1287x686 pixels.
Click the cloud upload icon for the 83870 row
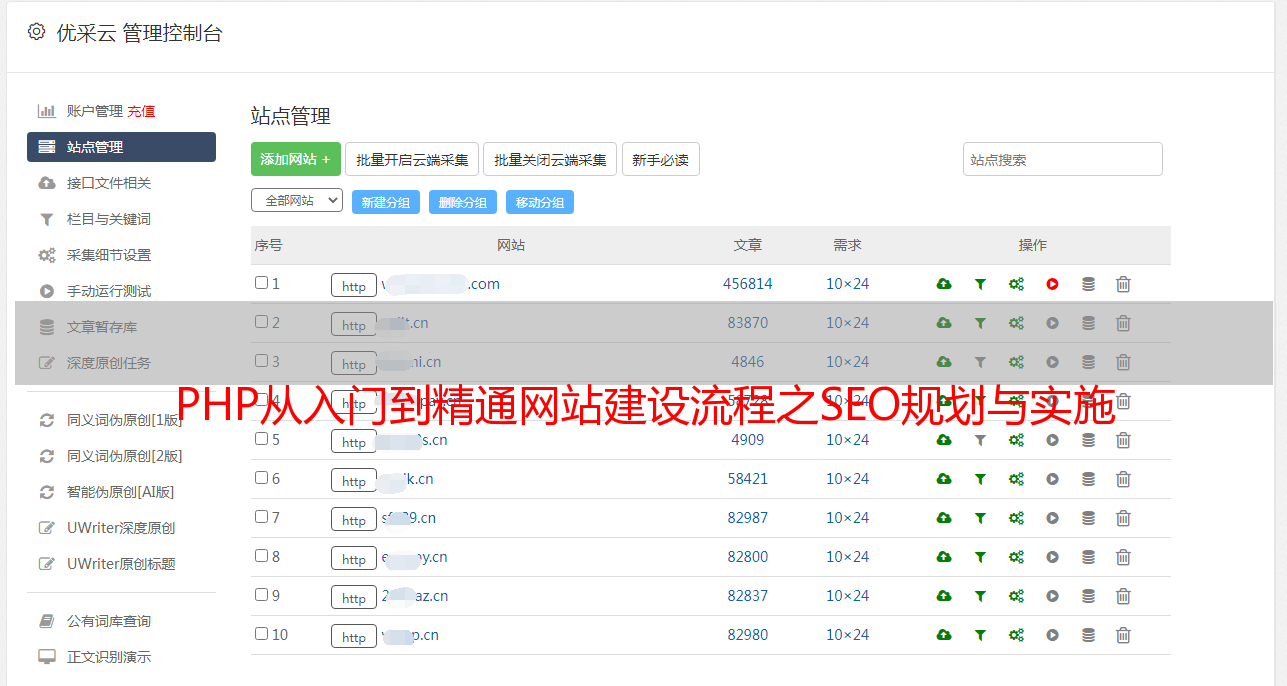(944, 323)
